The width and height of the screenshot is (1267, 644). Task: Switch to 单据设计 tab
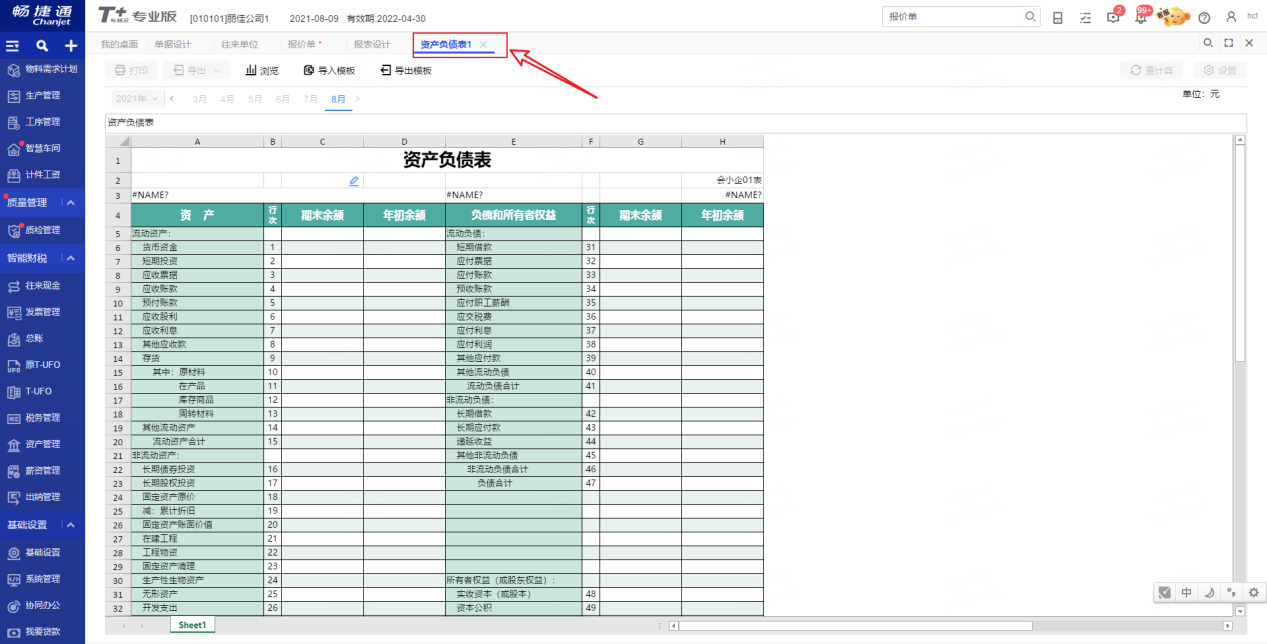click(x=172, y=44)
